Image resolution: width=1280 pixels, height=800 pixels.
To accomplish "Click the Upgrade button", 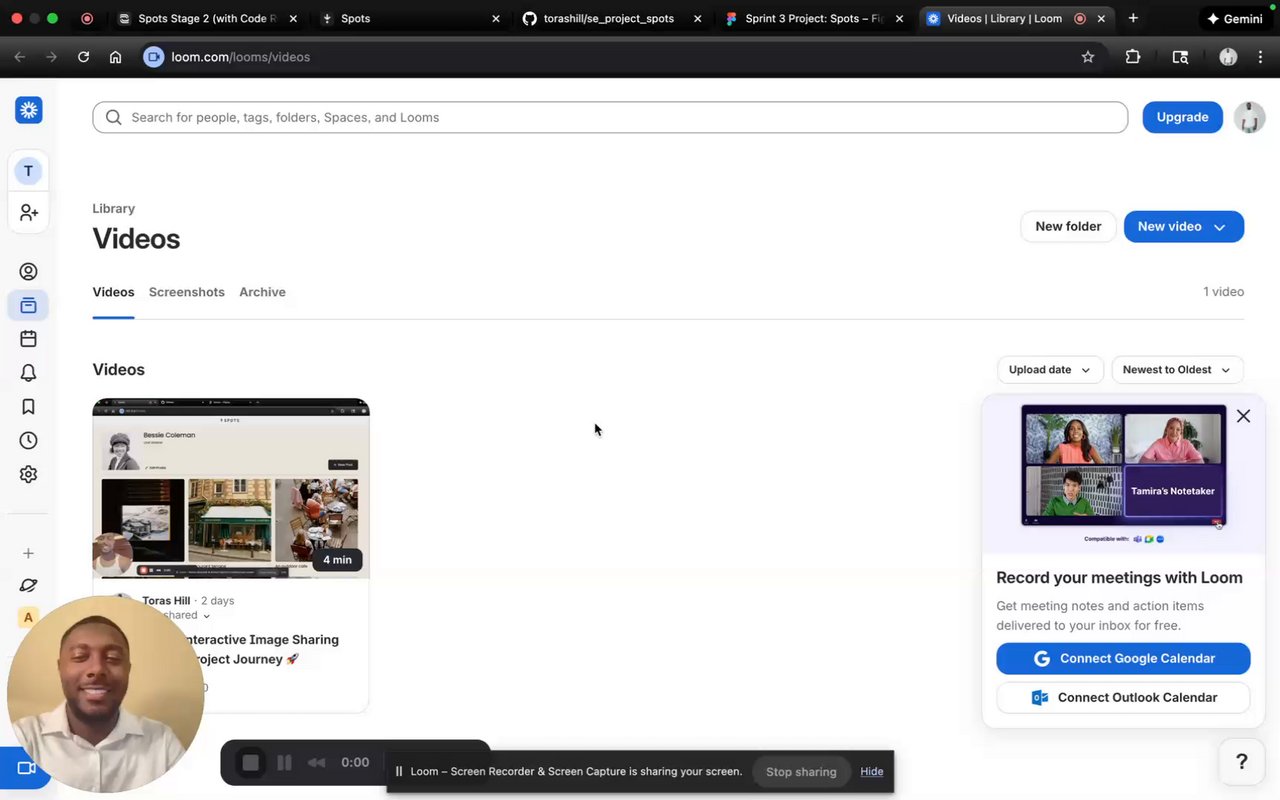I will [x=1182, y=117].
